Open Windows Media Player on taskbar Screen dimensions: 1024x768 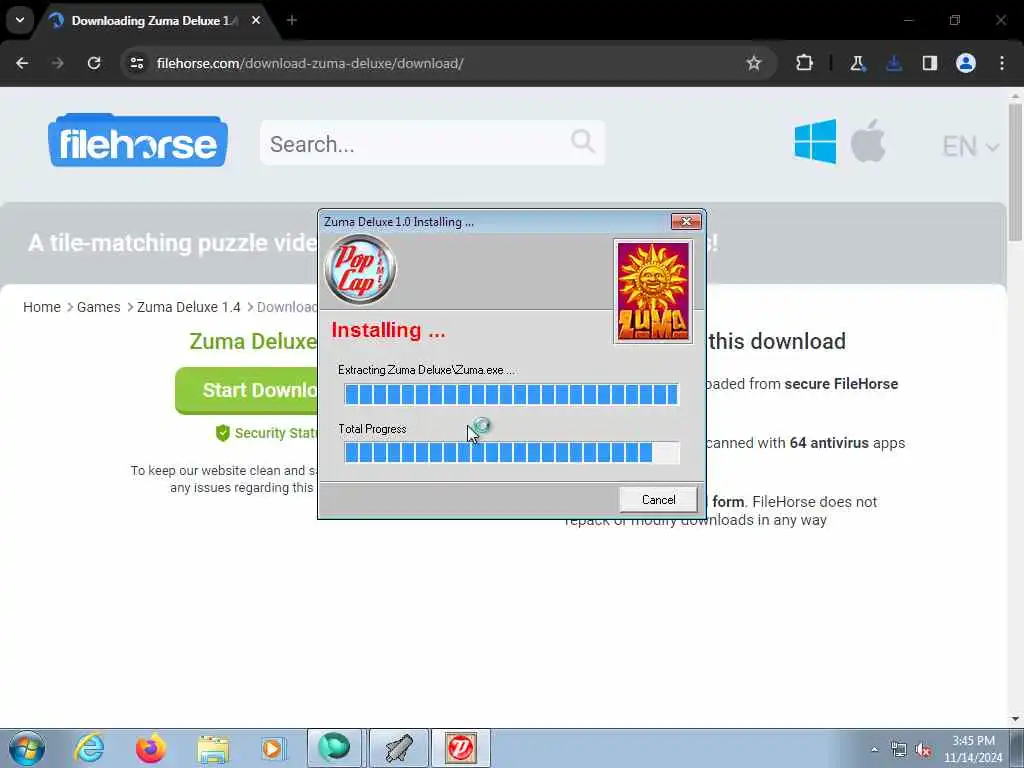click(272, 748)
